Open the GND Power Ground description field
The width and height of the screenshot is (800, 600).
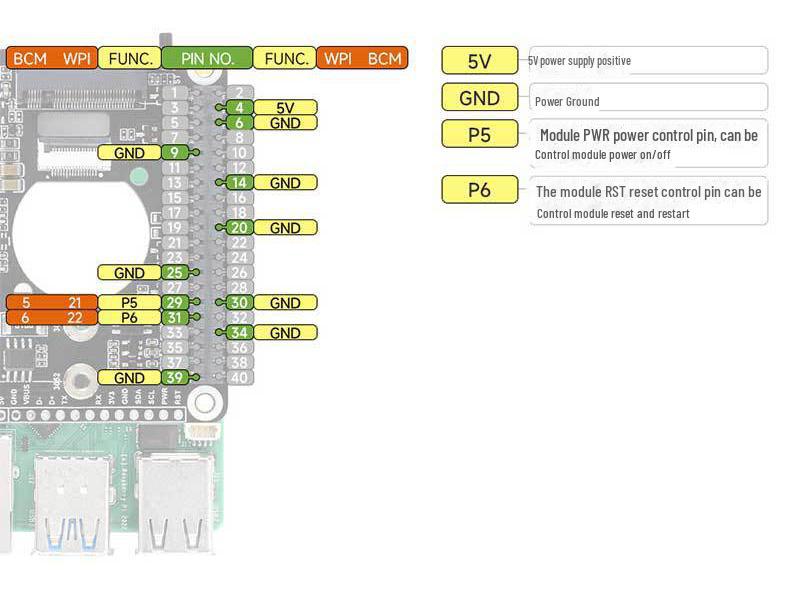(648, 99)
